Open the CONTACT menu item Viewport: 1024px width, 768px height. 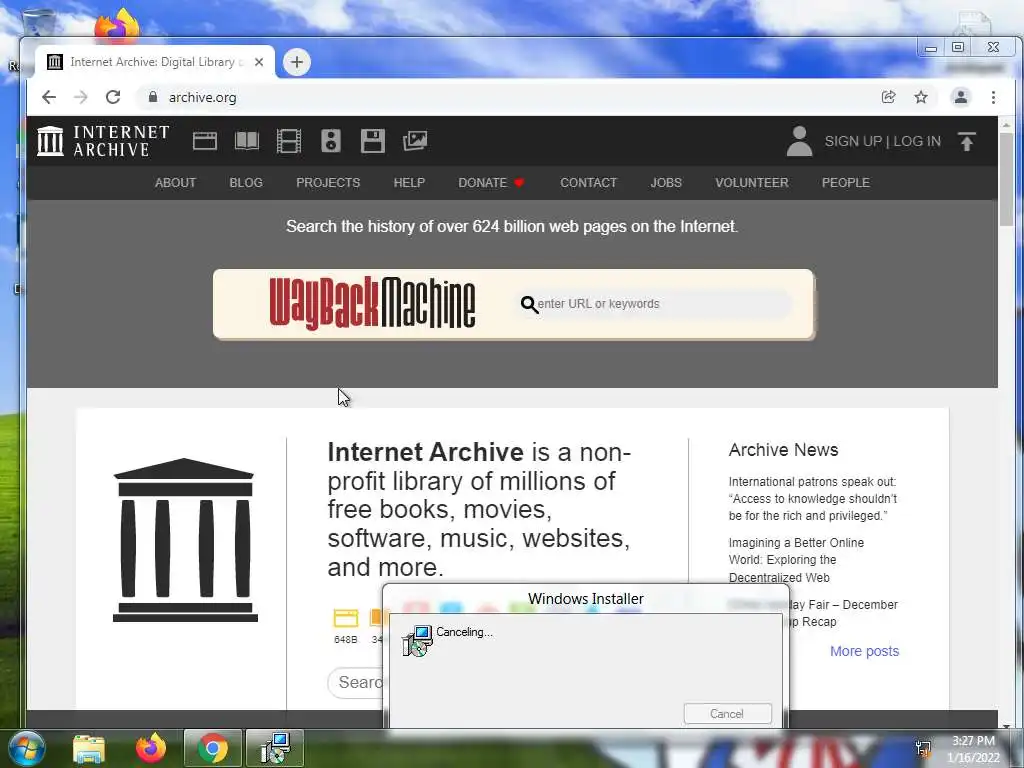(x=588, y=183)
